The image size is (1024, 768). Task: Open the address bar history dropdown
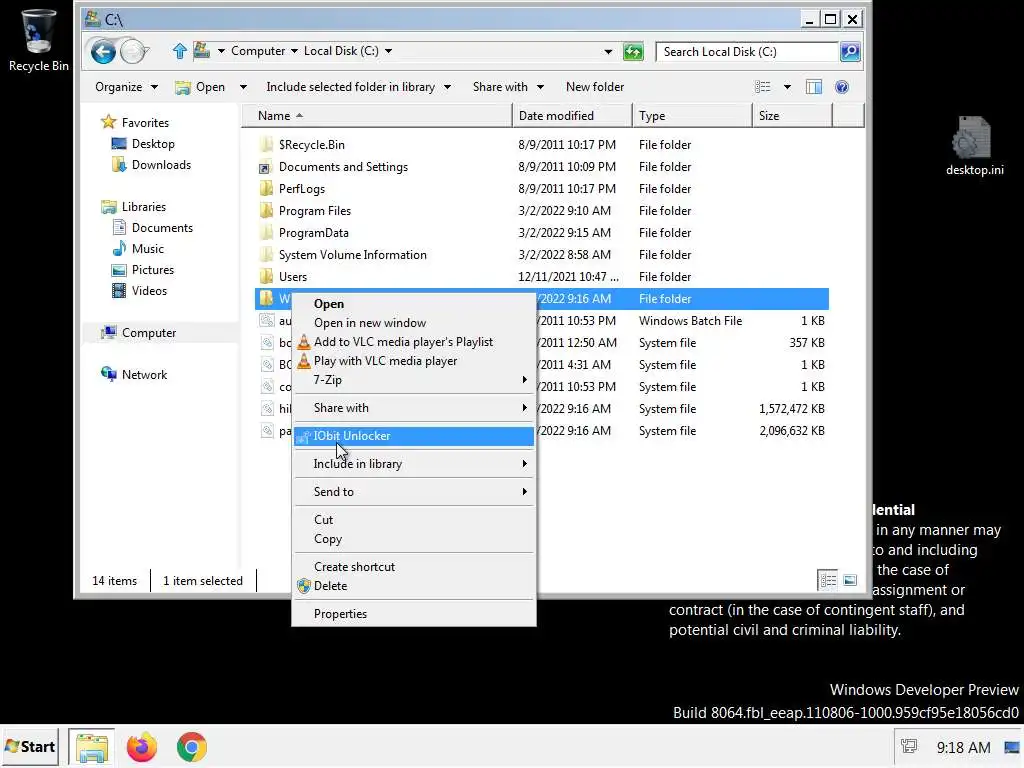click(x=608, y=52)
